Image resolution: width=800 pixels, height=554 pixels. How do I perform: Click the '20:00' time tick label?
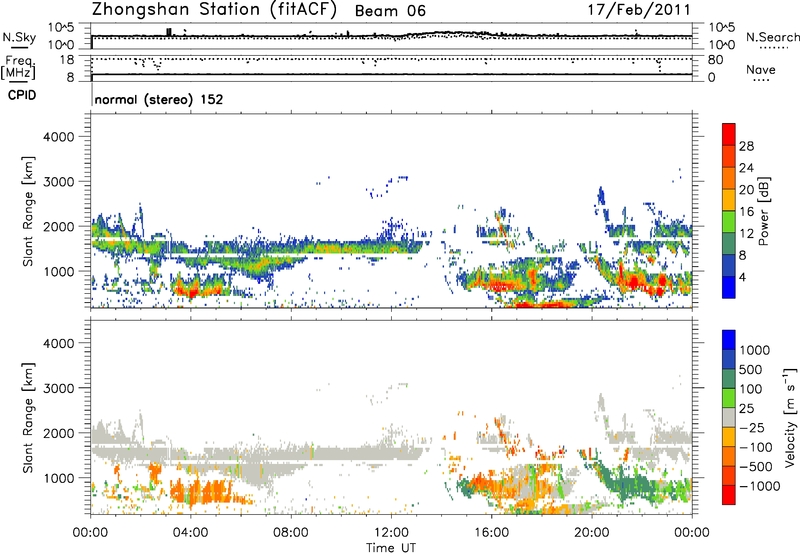click(591, 533)
